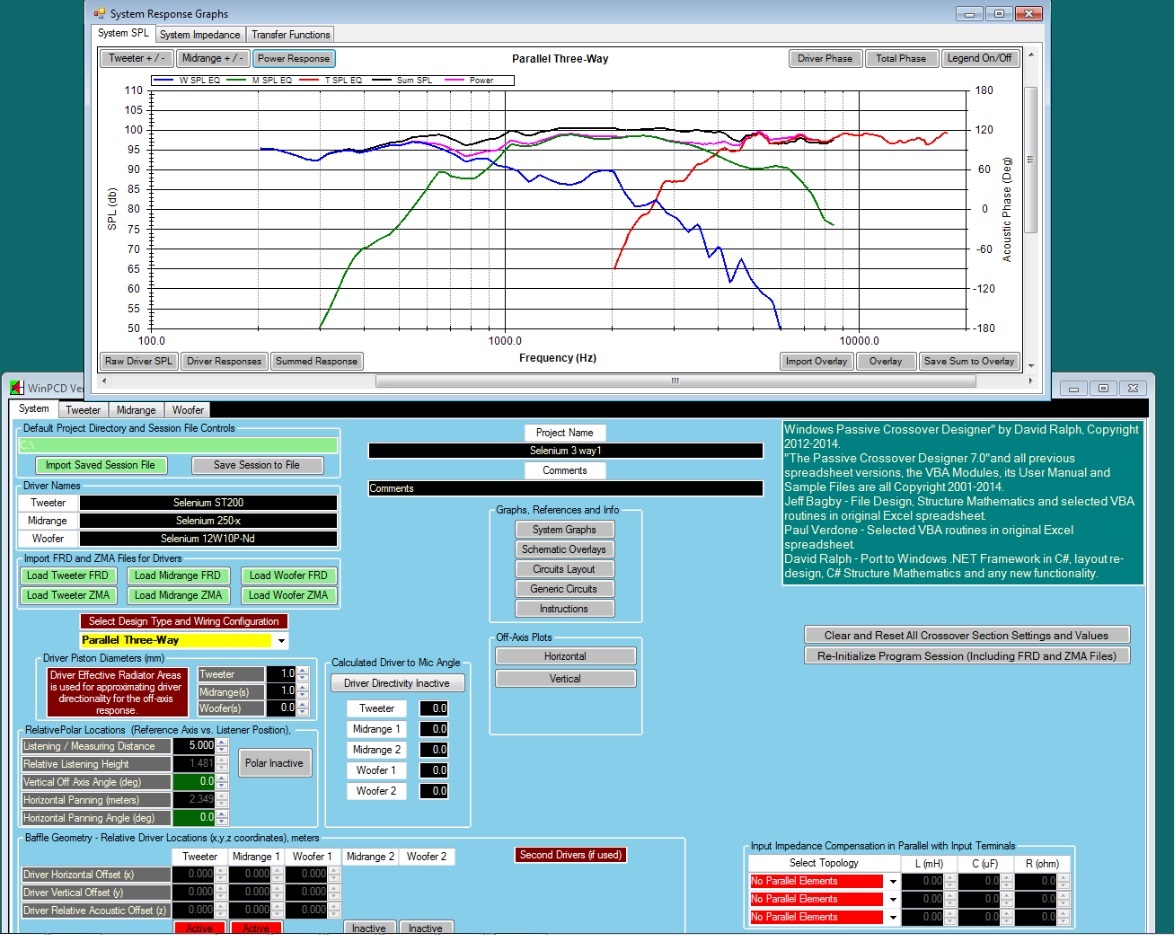Click the Overlay button
The width and height of the screenshot is (1175, 937).
pos(885,361)
